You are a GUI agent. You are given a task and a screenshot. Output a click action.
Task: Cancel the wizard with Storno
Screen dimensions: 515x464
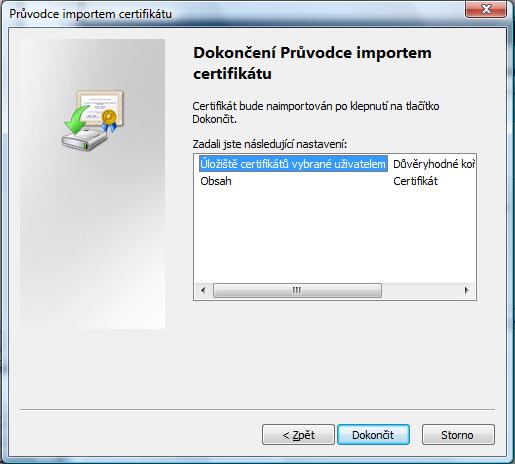[458, 435]
